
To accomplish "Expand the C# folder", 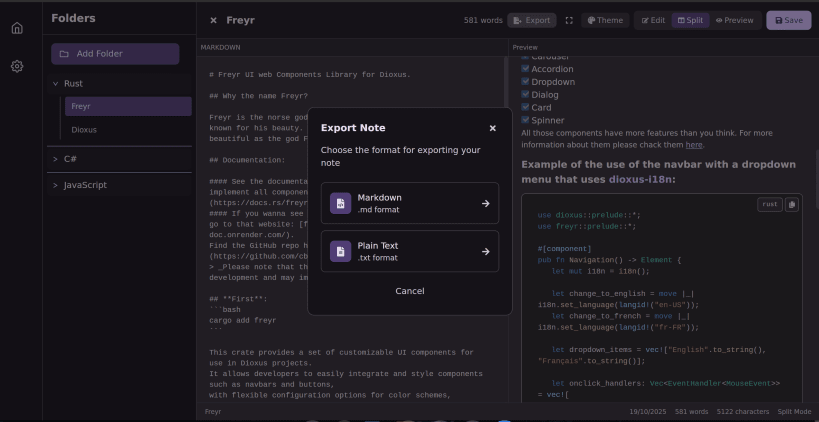I will point(55,158).
